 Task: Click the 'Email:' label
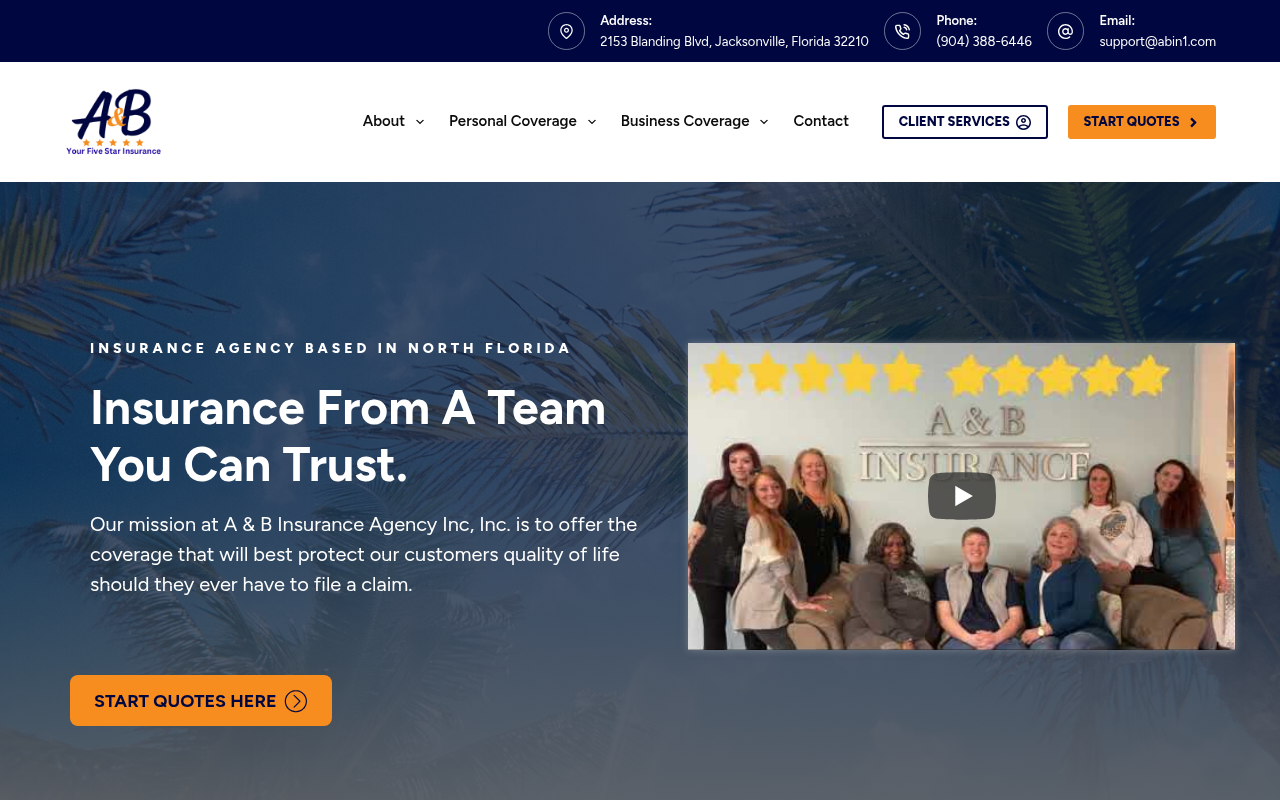(1117, 20)
